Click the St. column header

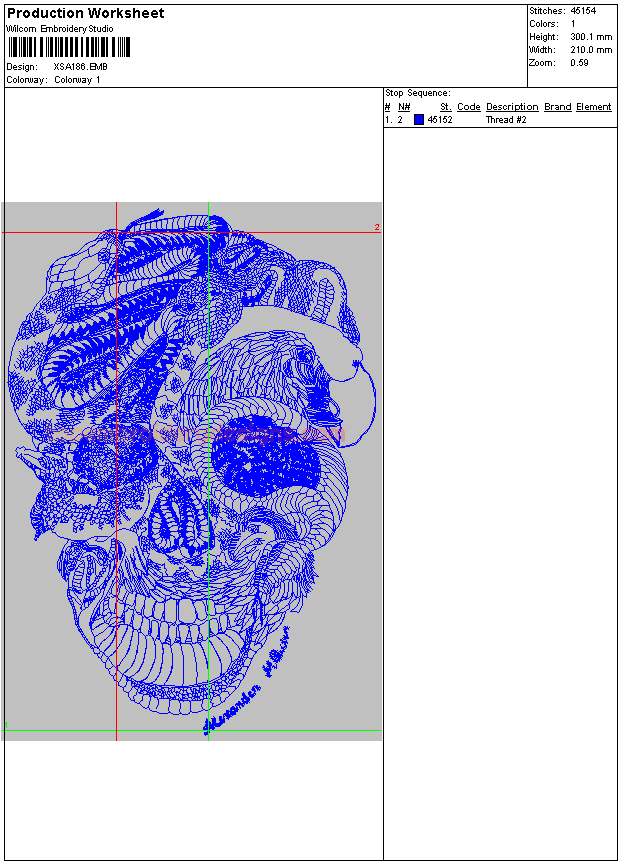coord(445,107)
